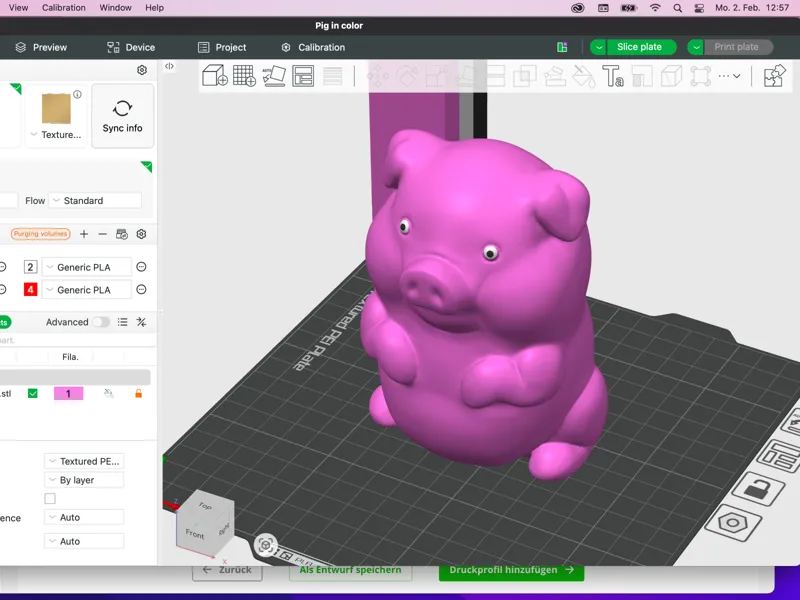Screen dimensions: 800x600
Task: Click the Slice plate button
Action: [x=639, y=47]
